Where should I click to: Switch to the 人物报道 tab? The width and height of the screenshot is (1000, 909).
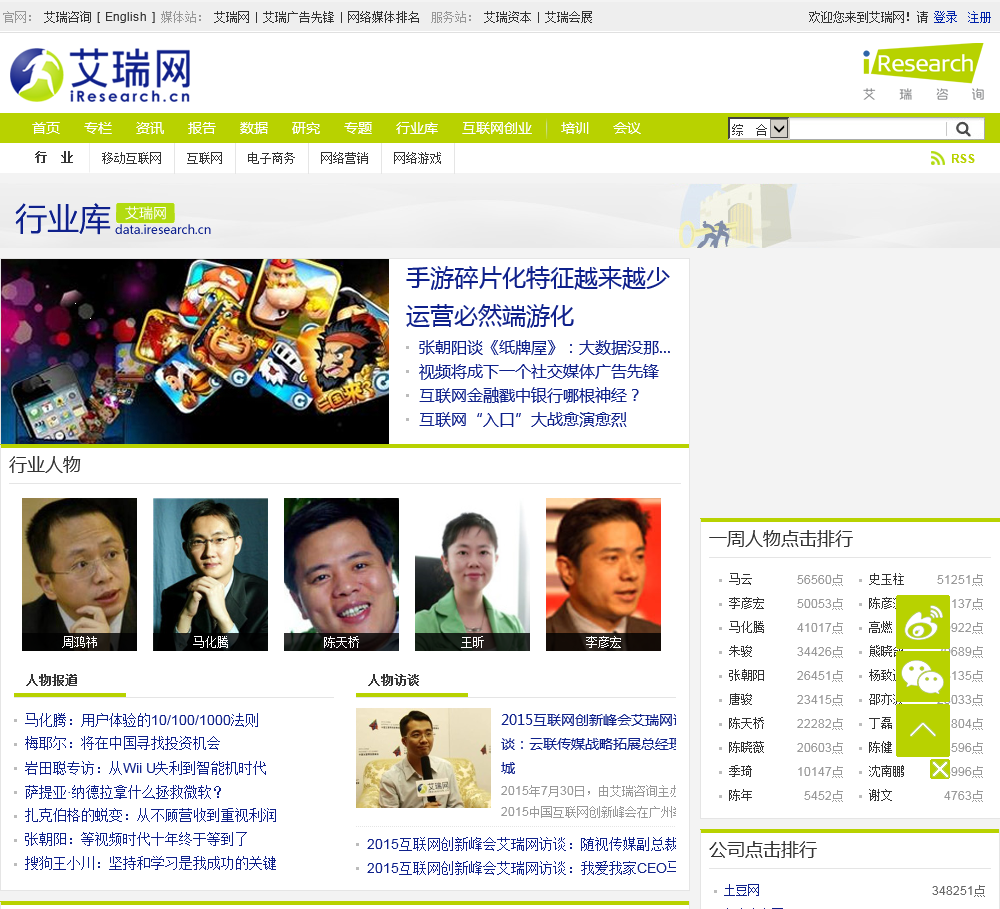point(52,680)
